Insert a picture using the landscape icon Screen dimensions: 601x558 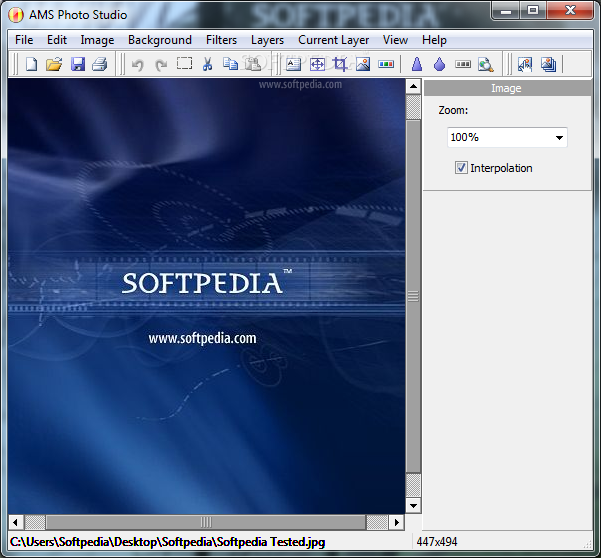pyautogui.click(x=363, y=64)
